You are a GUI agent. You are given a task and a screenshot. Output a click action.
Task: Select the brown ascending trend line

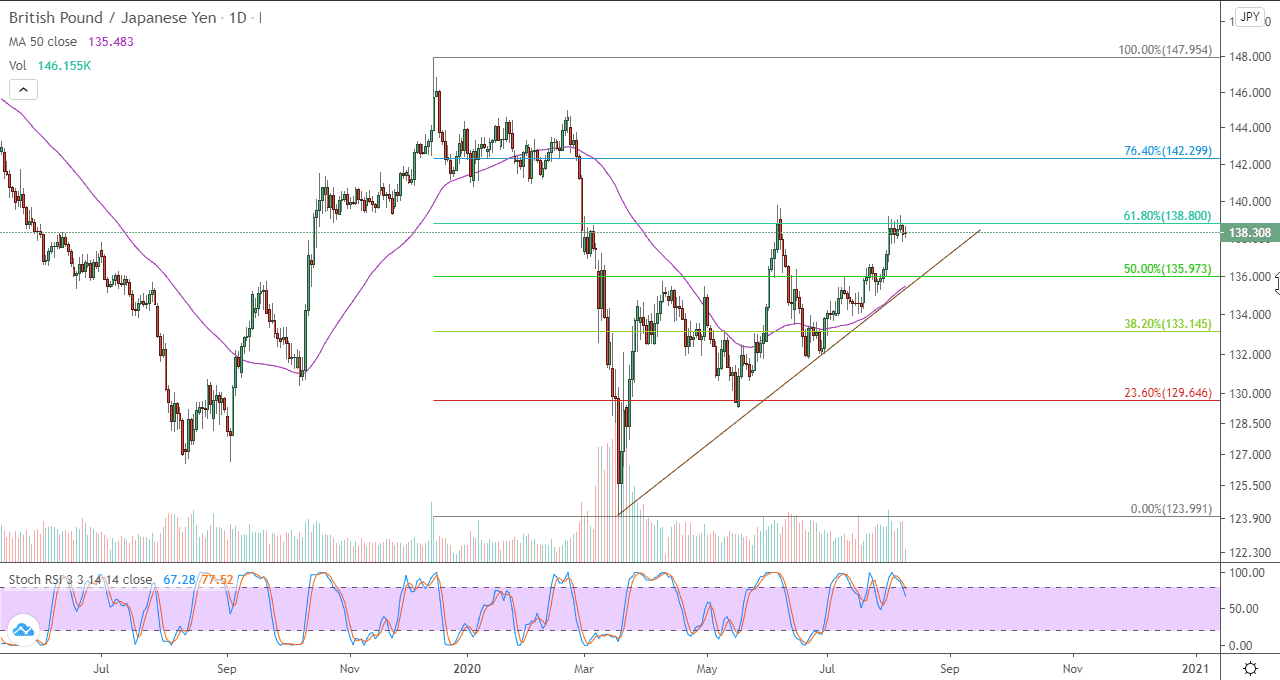point(797,373)
